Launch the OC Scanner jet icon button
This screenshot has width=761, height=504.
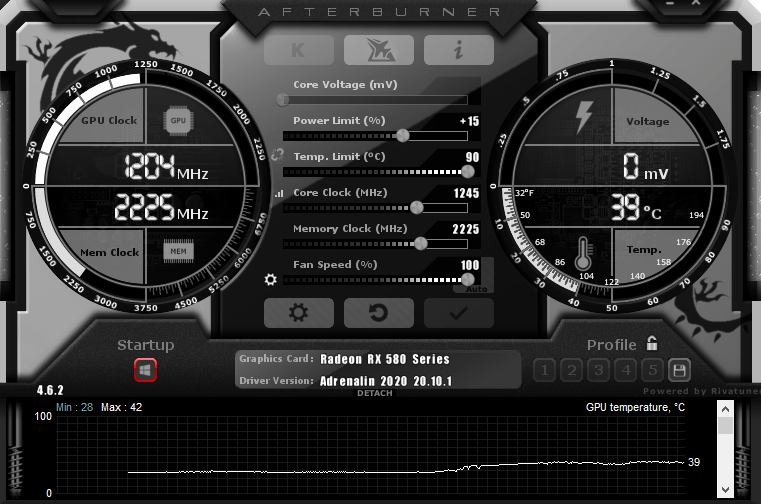click(379, 50)
